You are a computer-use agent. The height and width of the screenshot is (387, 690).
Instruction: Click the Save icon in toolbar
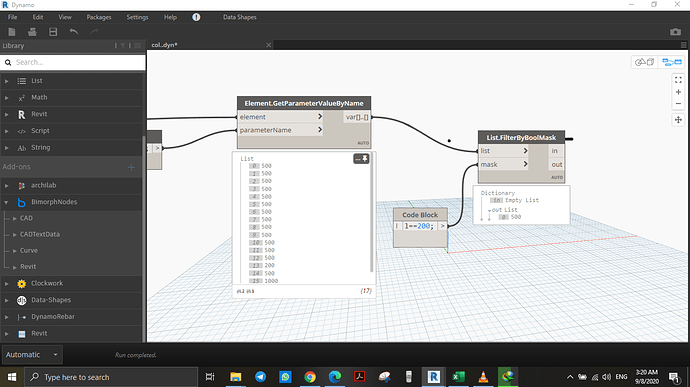[x=53, y=32]
